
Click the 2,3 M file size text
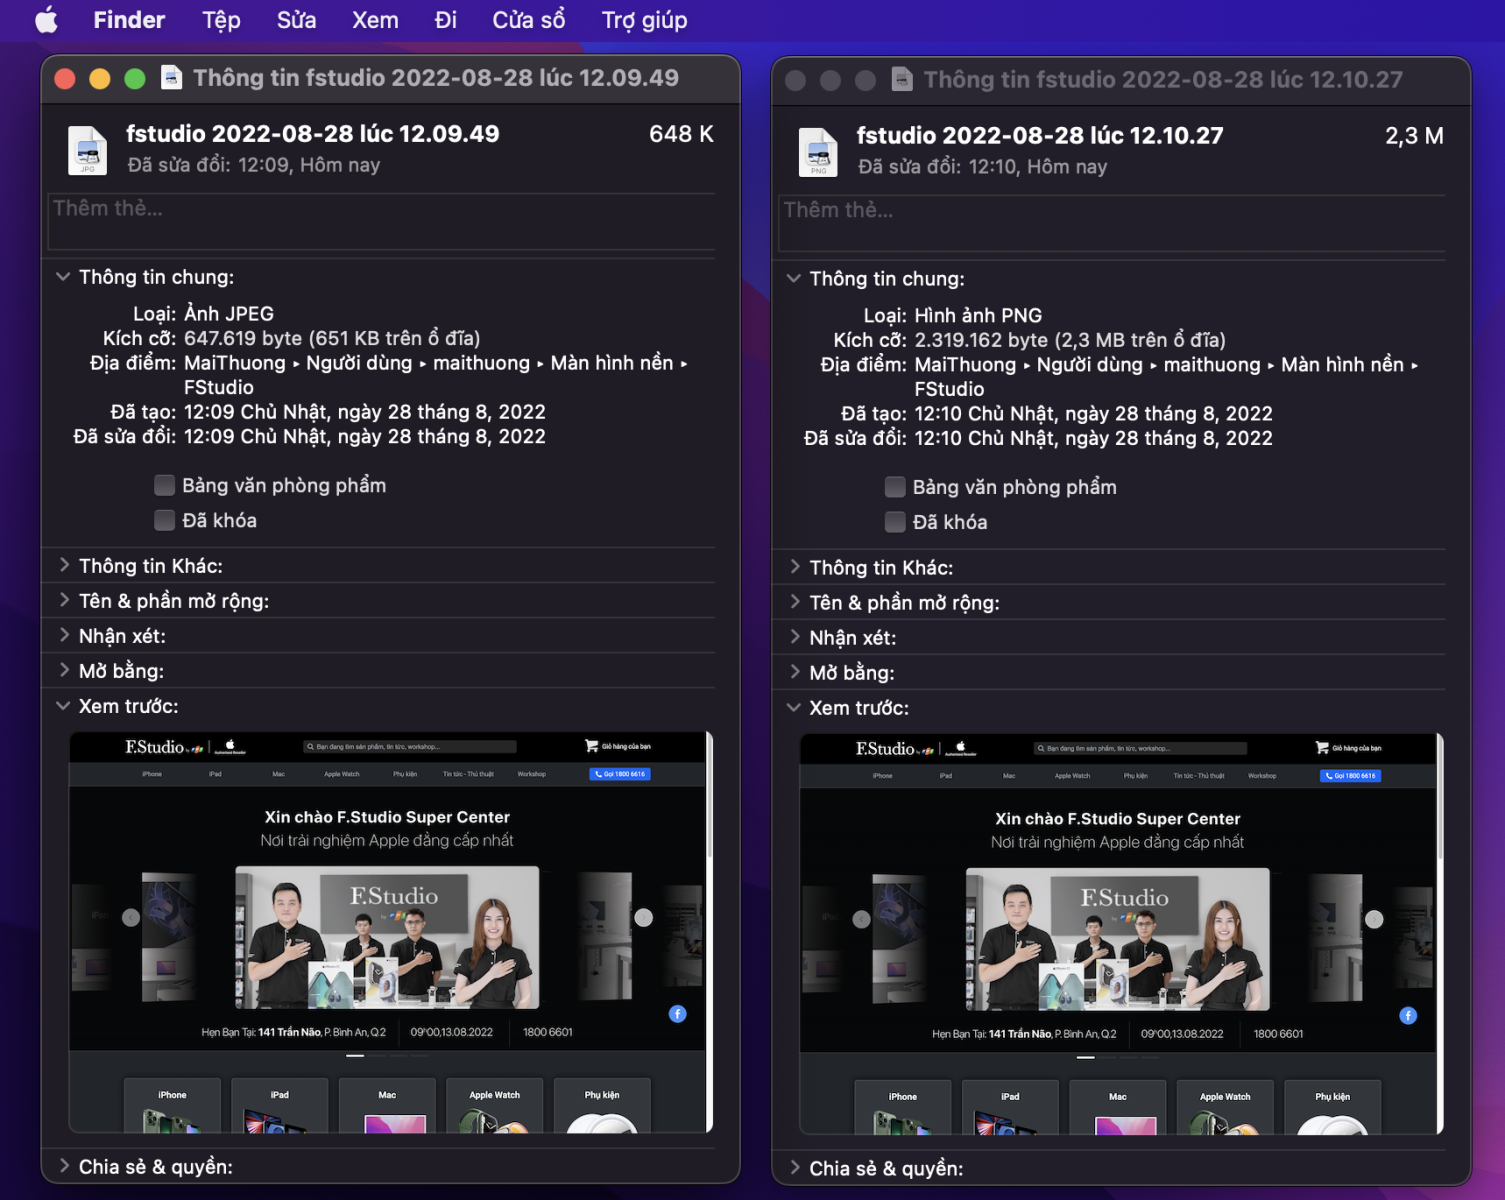1414,136
